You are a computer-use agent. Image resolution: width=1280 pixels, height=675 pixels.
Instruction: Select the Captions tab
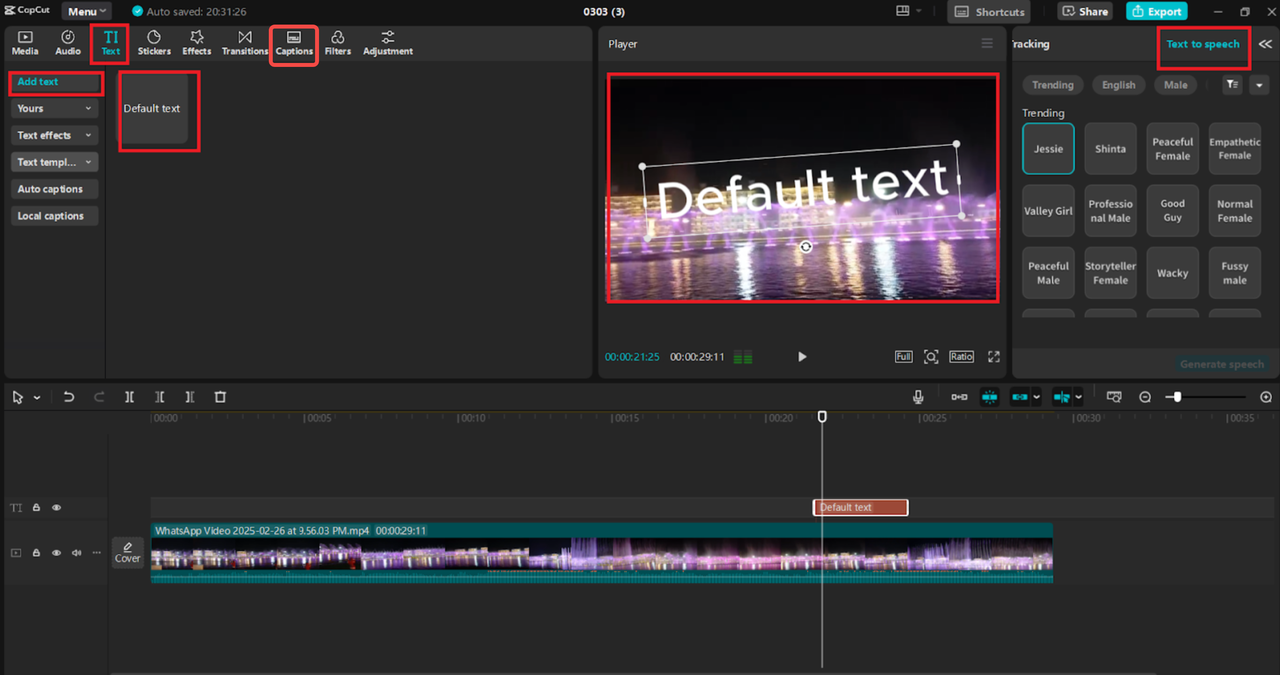pyautogui.click(x=294, y=44)
